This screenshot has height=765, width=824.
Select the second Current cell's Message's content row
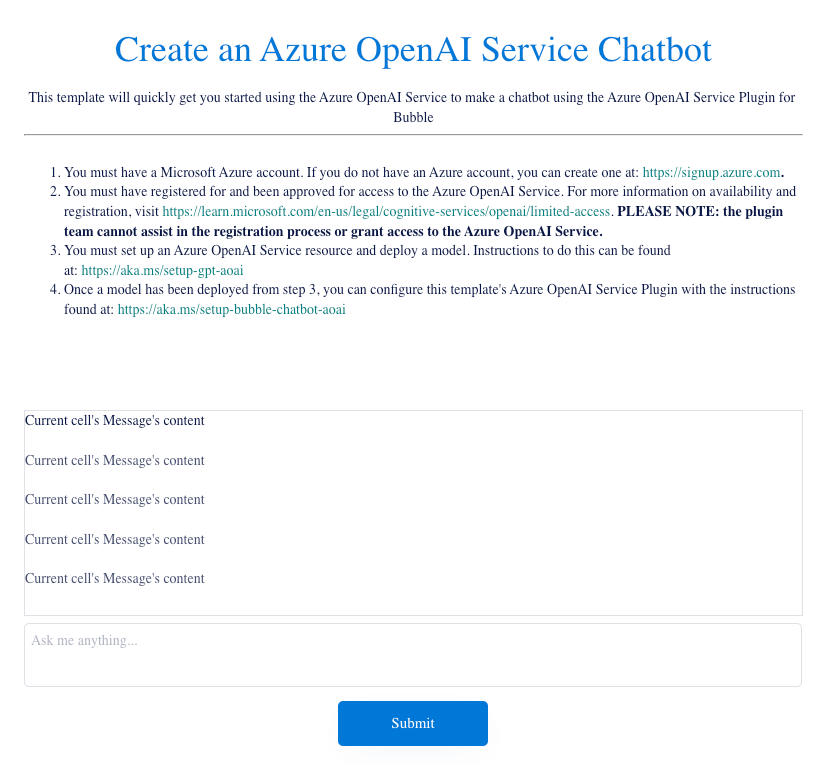115,460
